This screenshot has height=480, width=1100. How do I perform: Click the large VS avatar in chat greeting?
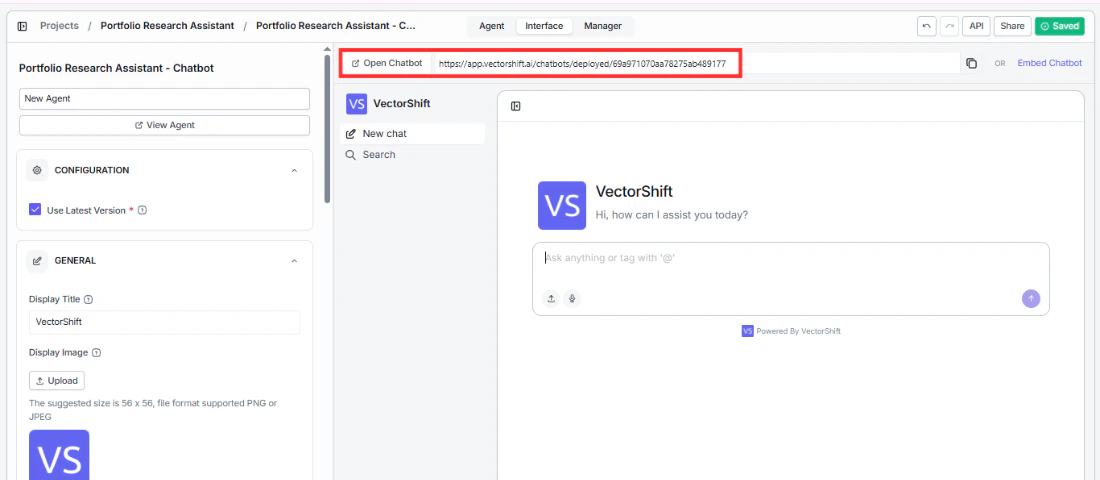pyautogui.click(x=562, y=206)
